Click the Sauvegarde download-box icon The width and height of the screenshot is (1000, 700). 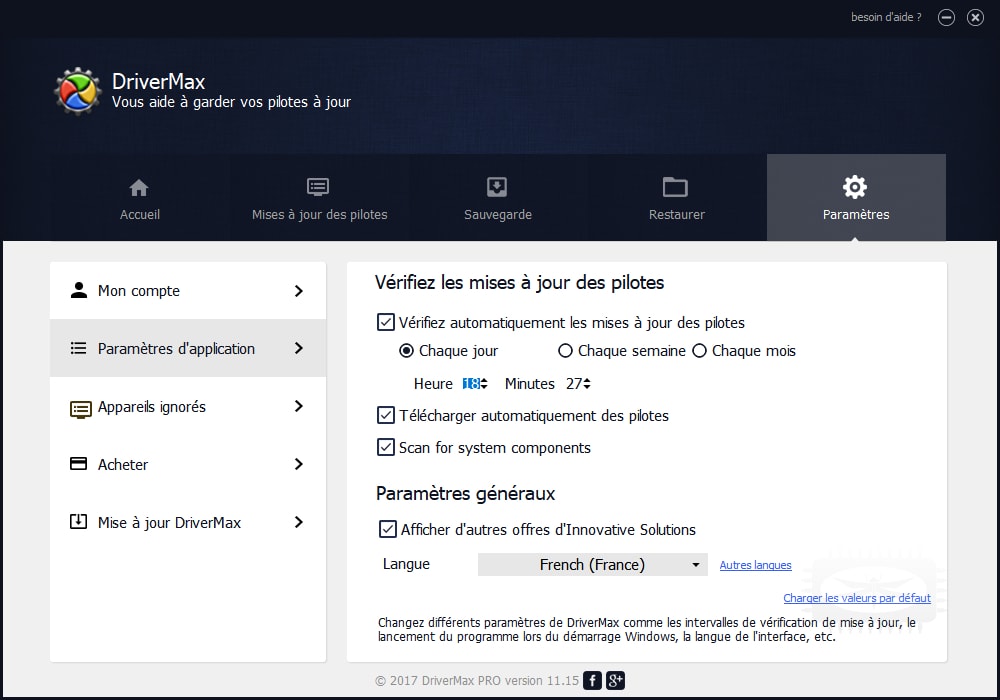[497, 187]
